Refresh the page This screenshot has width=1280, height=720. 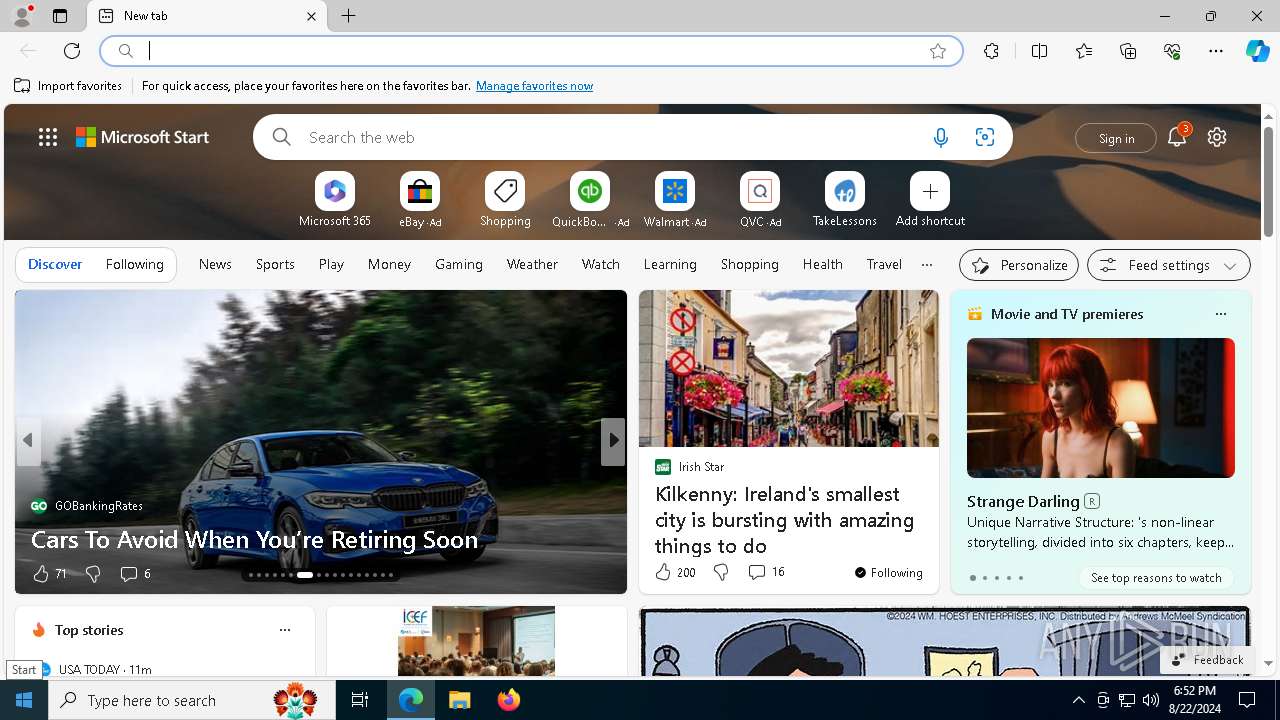[x=72, y=51]
